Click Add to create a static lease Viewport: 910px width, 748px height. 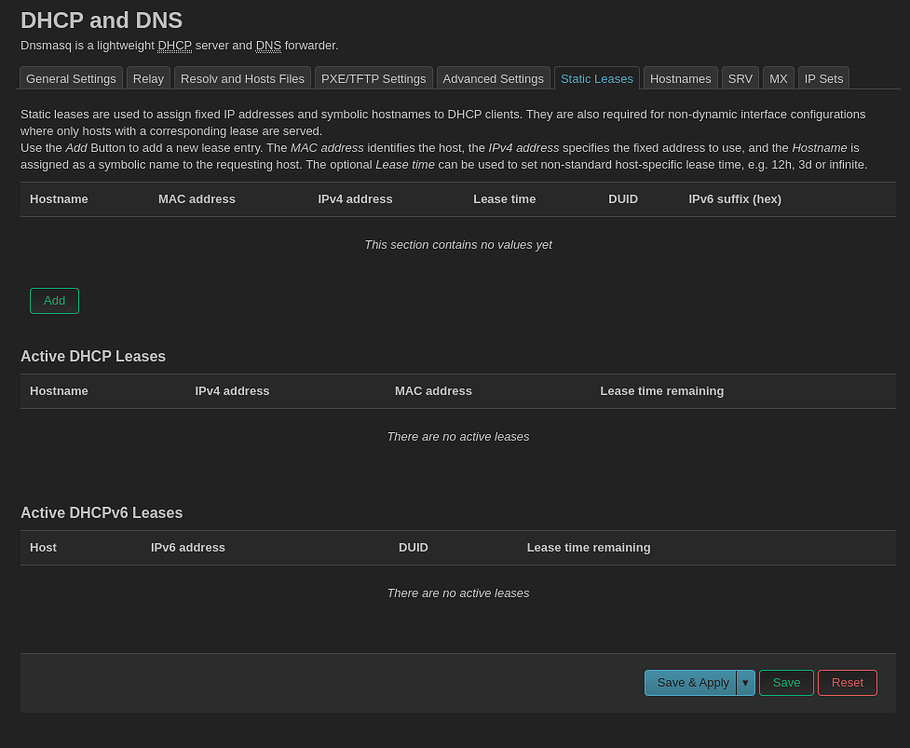pos(54,300)
